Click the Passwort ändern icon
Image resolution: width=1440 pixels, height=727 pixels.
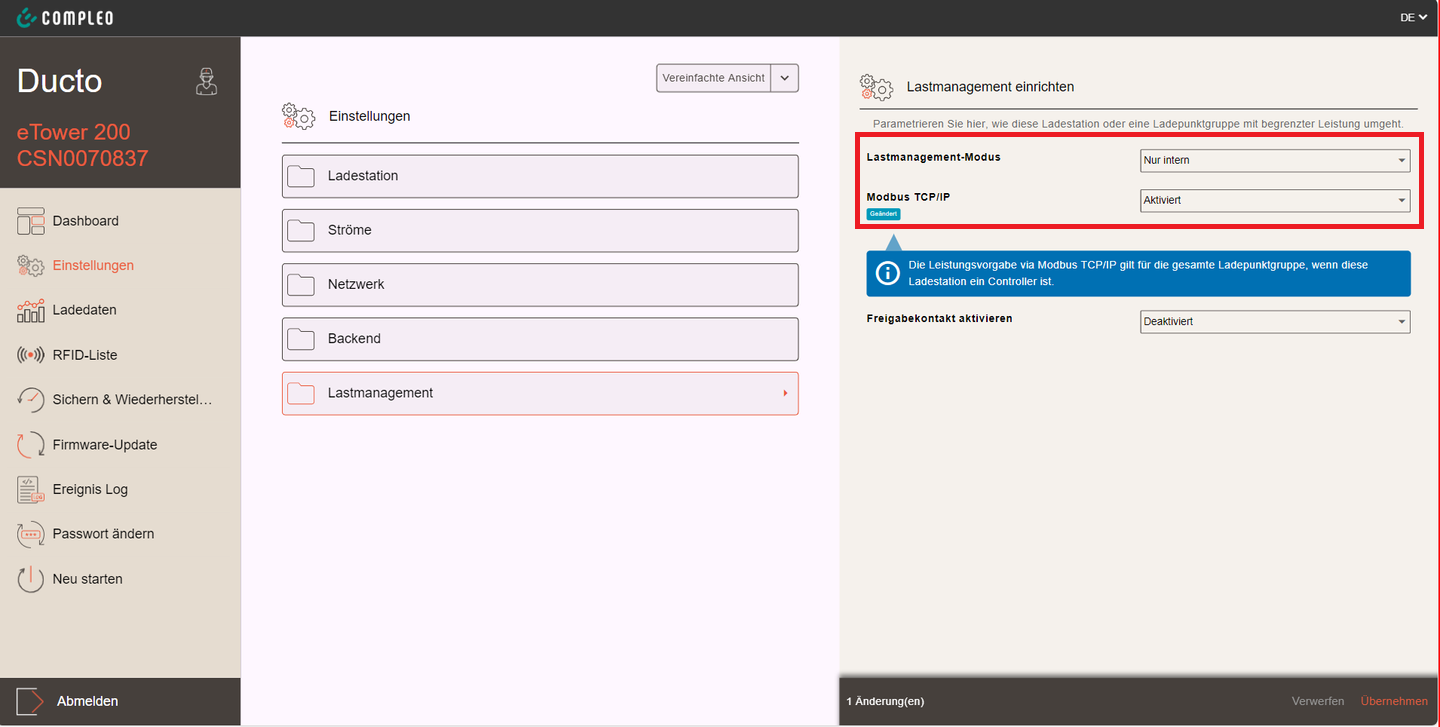coord(31,534)
